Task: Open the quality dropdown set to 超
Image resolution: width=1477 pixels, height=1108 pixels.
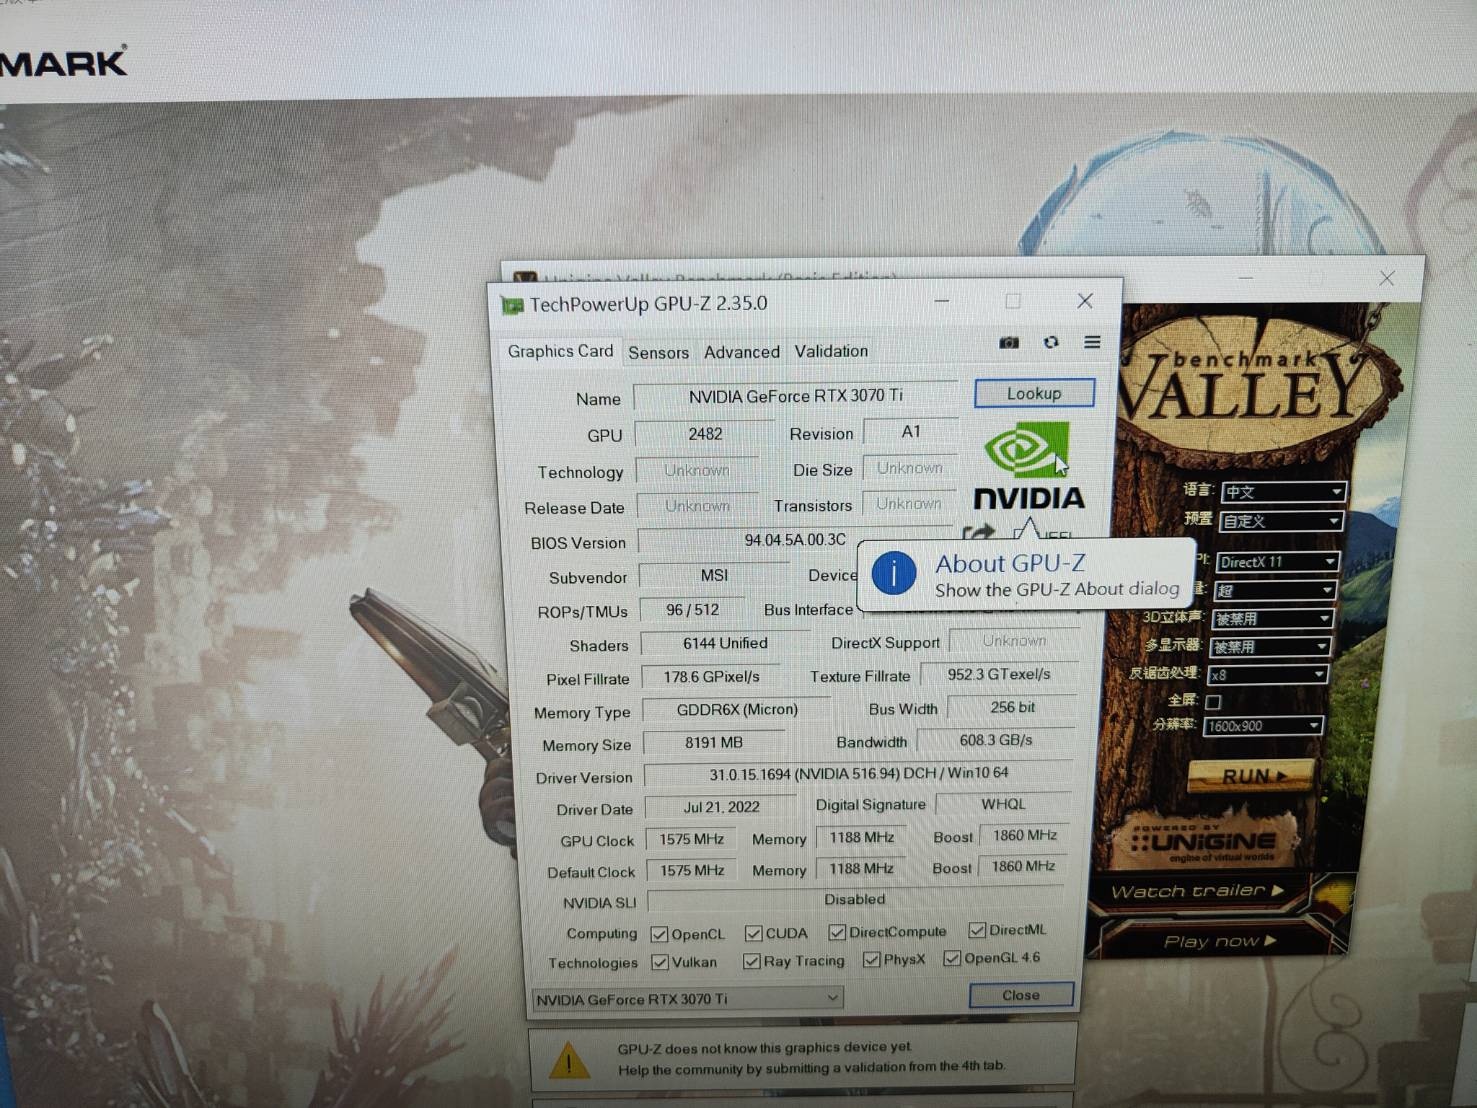Action: pos(1274,590)
